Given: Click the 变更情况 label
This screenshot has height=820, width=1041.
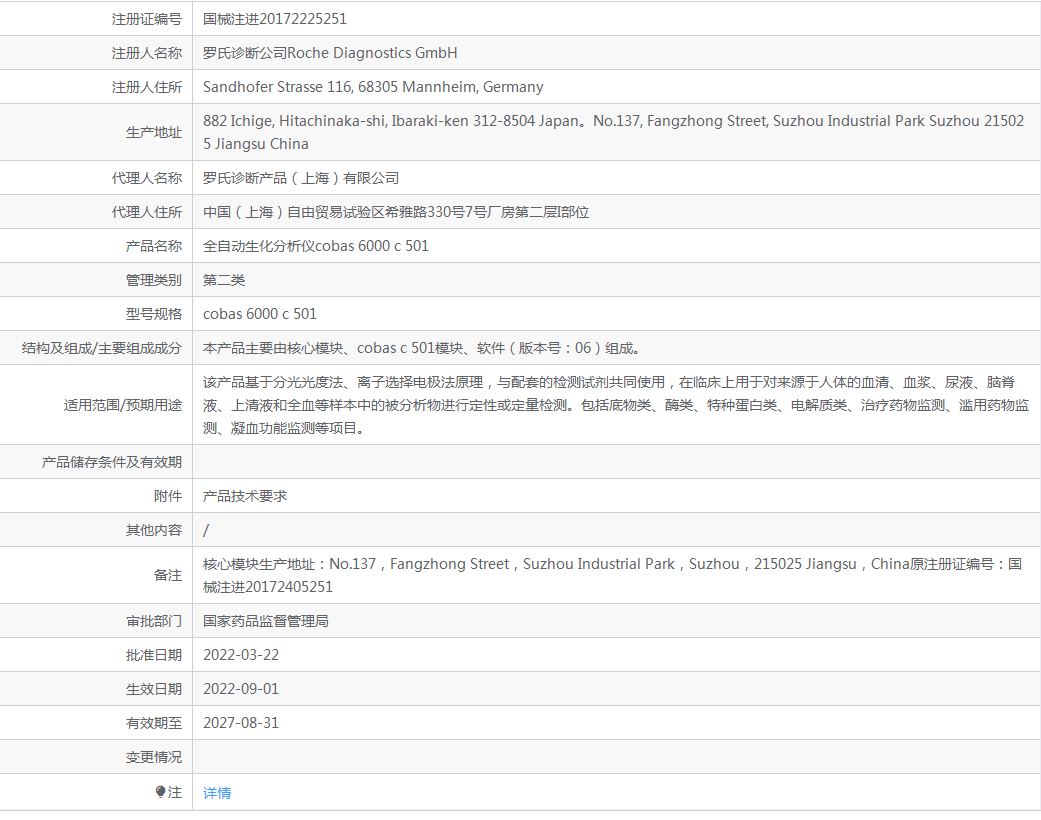Looking at the screenshot, I should (x=153, y=757).
